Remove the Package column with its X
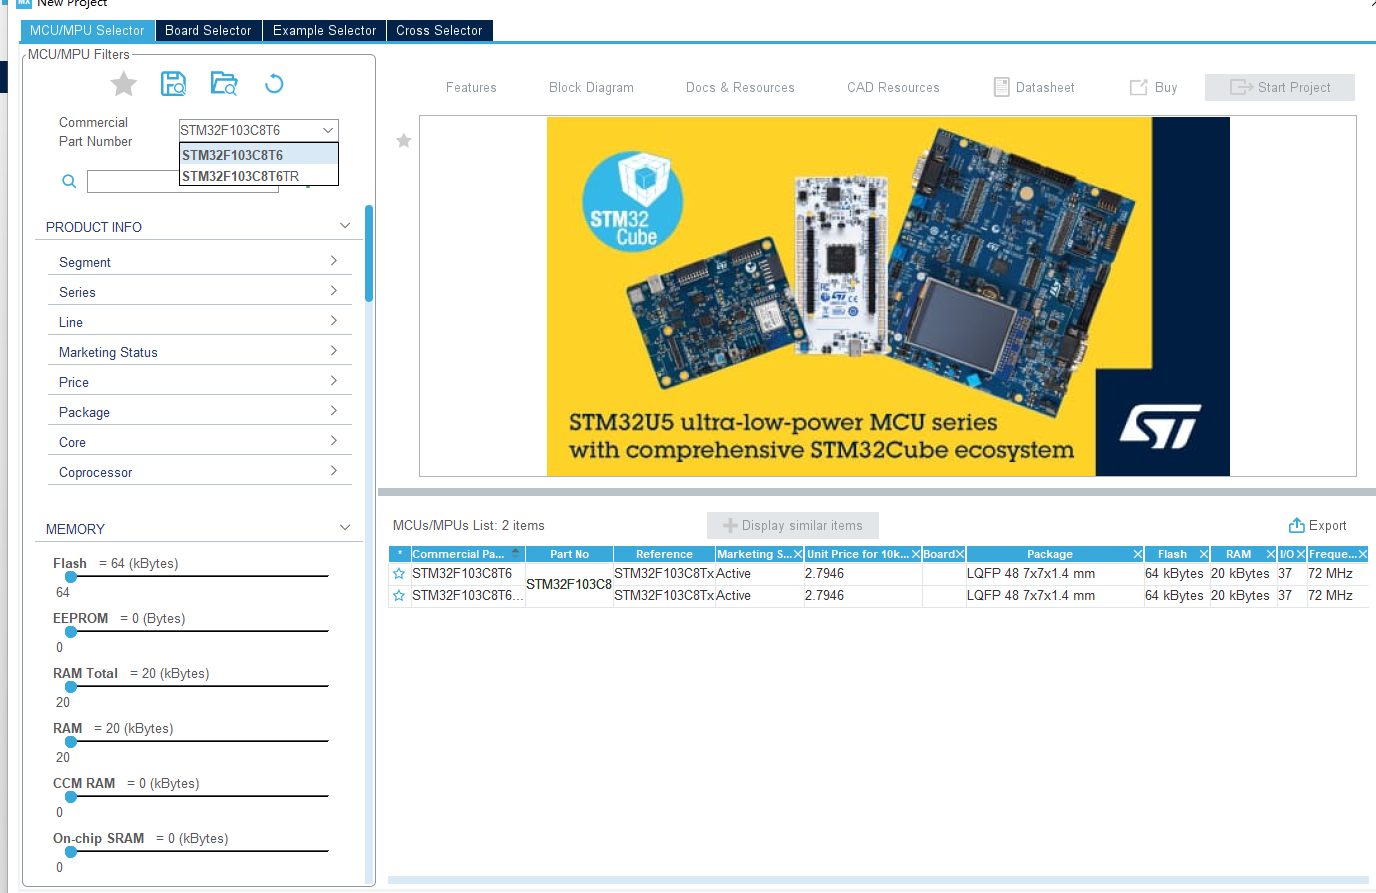The width and height of the screenshot is (1376, 893). [x=1138, y=554]
